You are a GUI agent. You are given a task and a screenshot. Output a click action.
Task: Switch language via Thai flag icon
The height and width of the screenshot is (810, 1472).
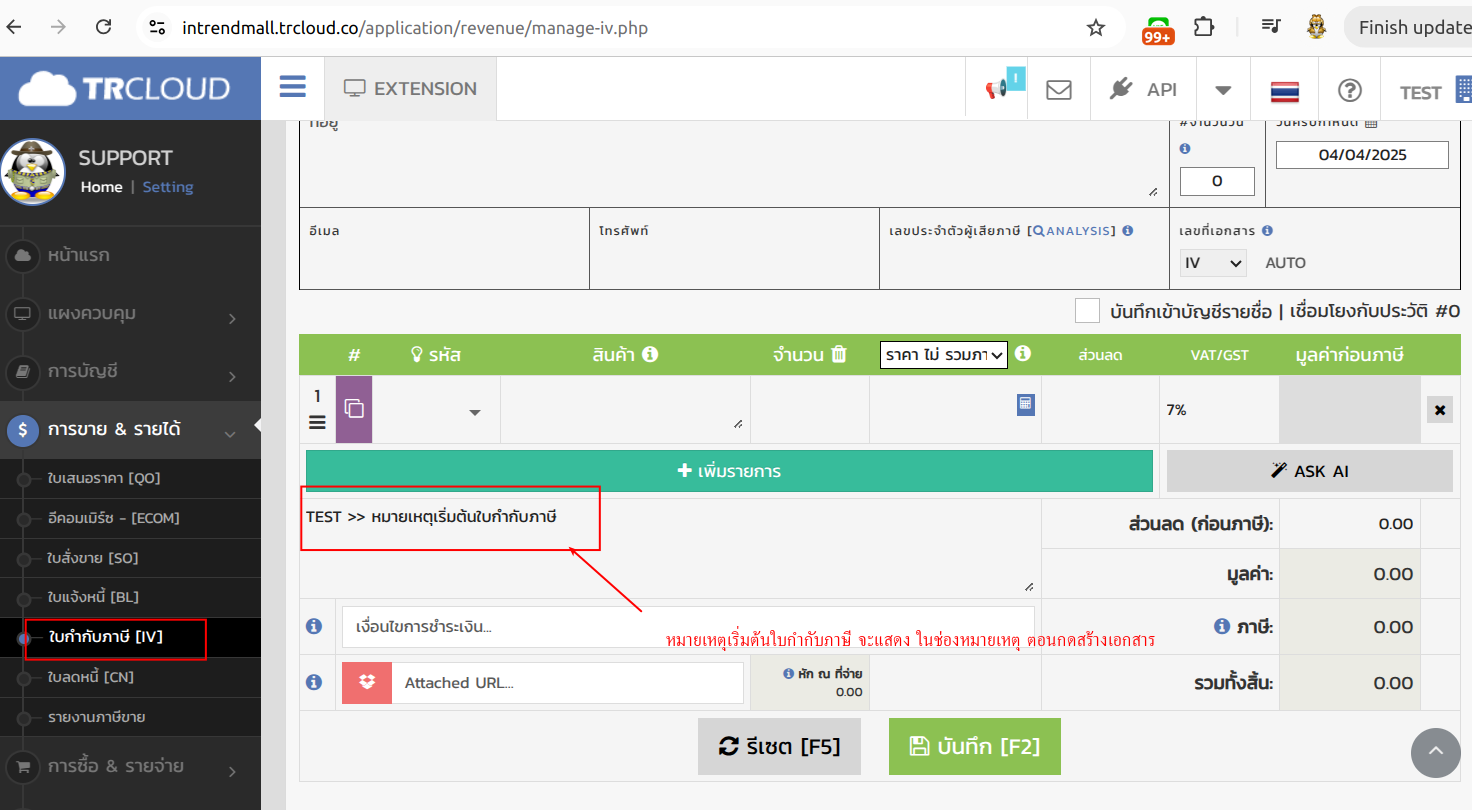click(1285, 91)
